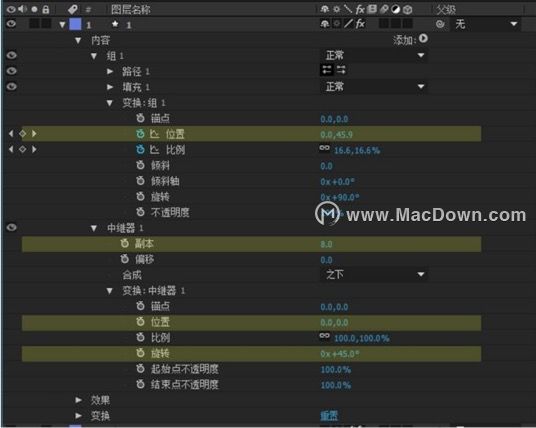Edit 组 1 位置 value 0.0,45.9
Image resolution: width=536 pixels, height=428 pixels.
point(336,134)
